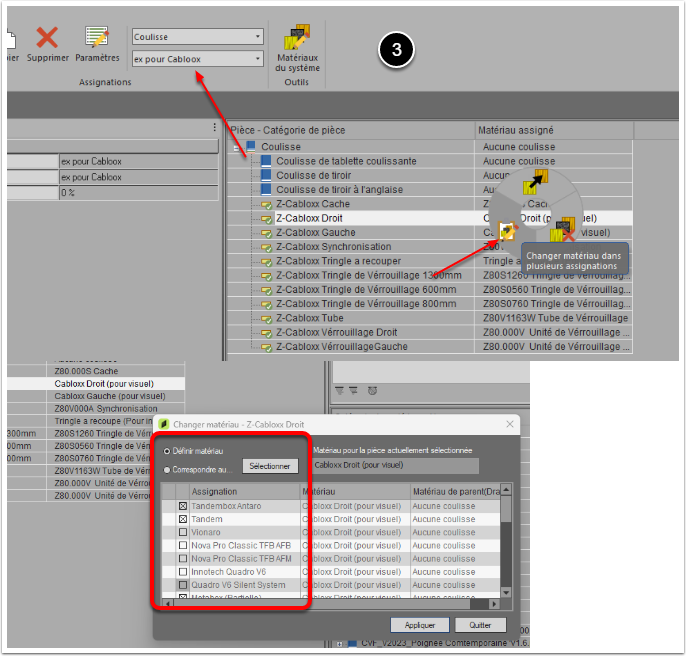Viewport: 686px width, 656px height.
Task: Click the Coulisse de tiroir blue icon
Action: click(266, 175)
